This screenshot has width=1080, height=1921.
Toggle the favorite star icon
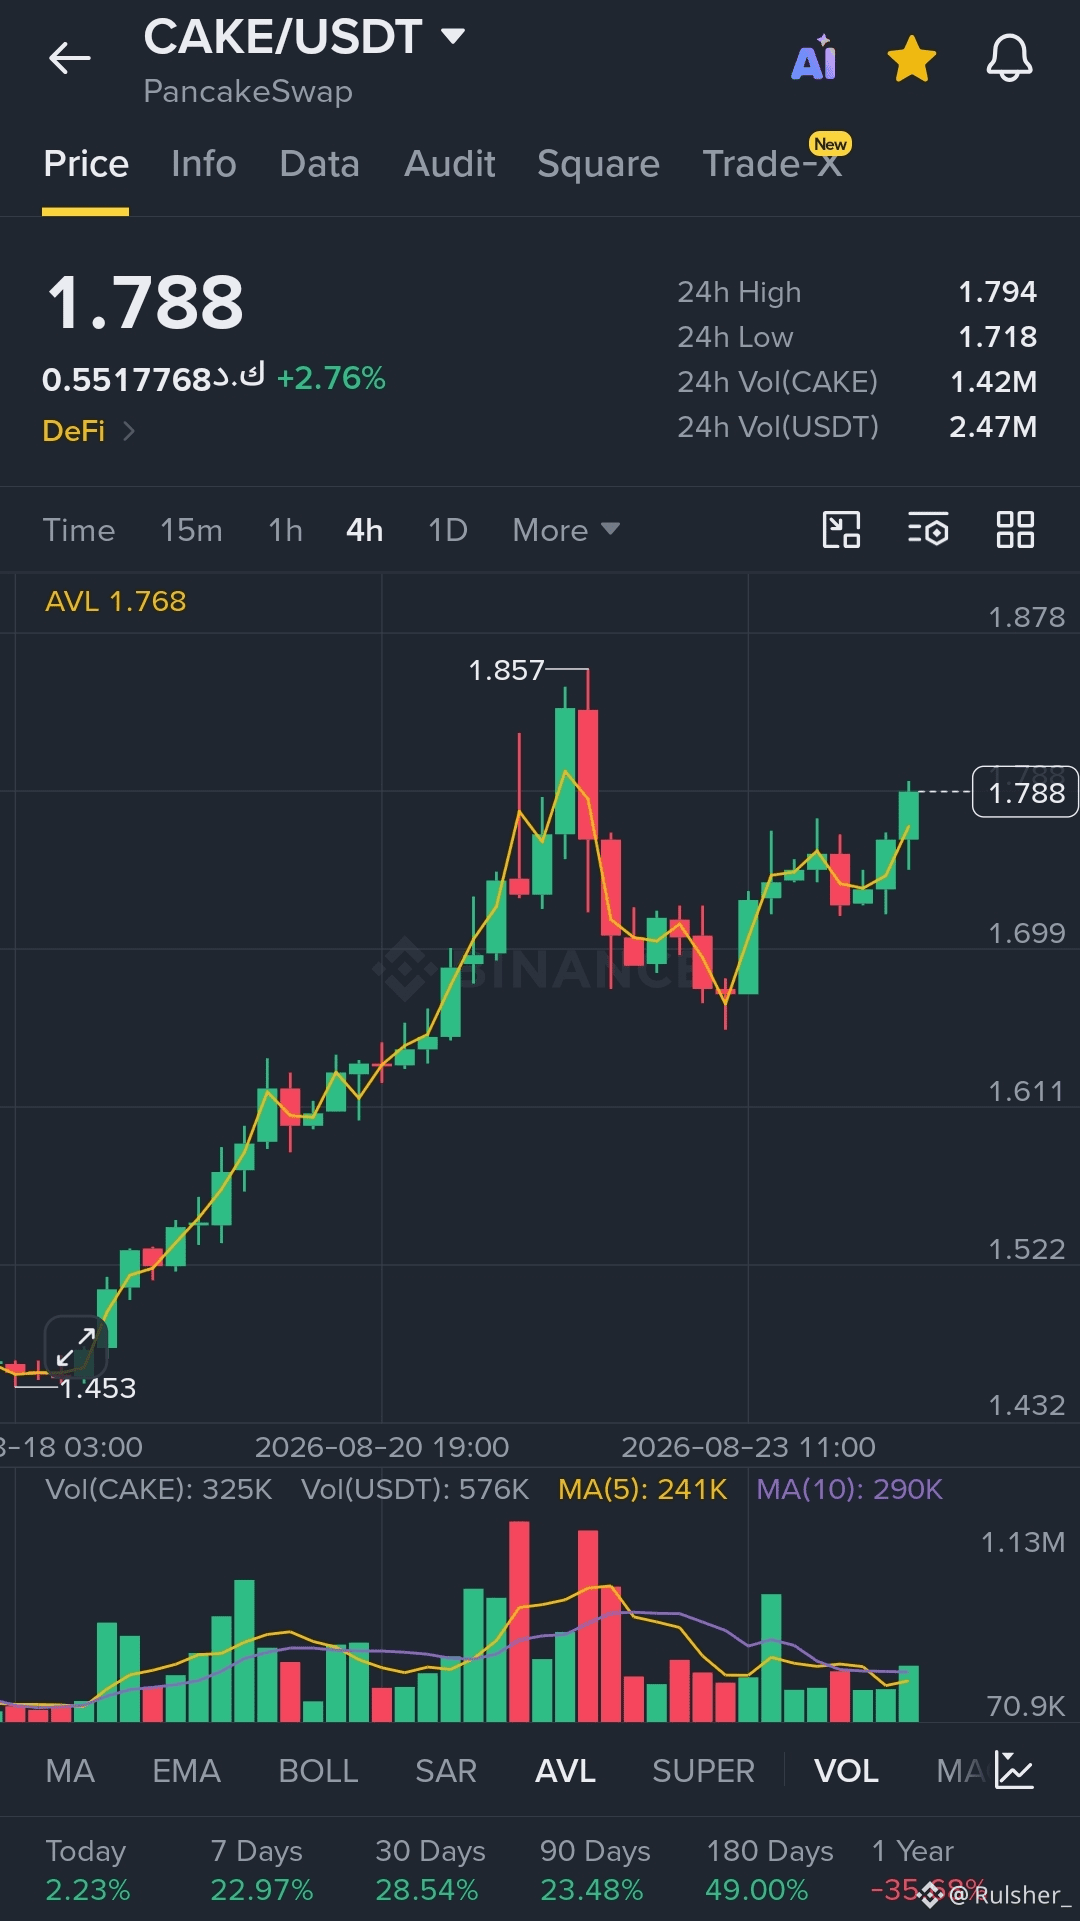click(x=911, y=58)
